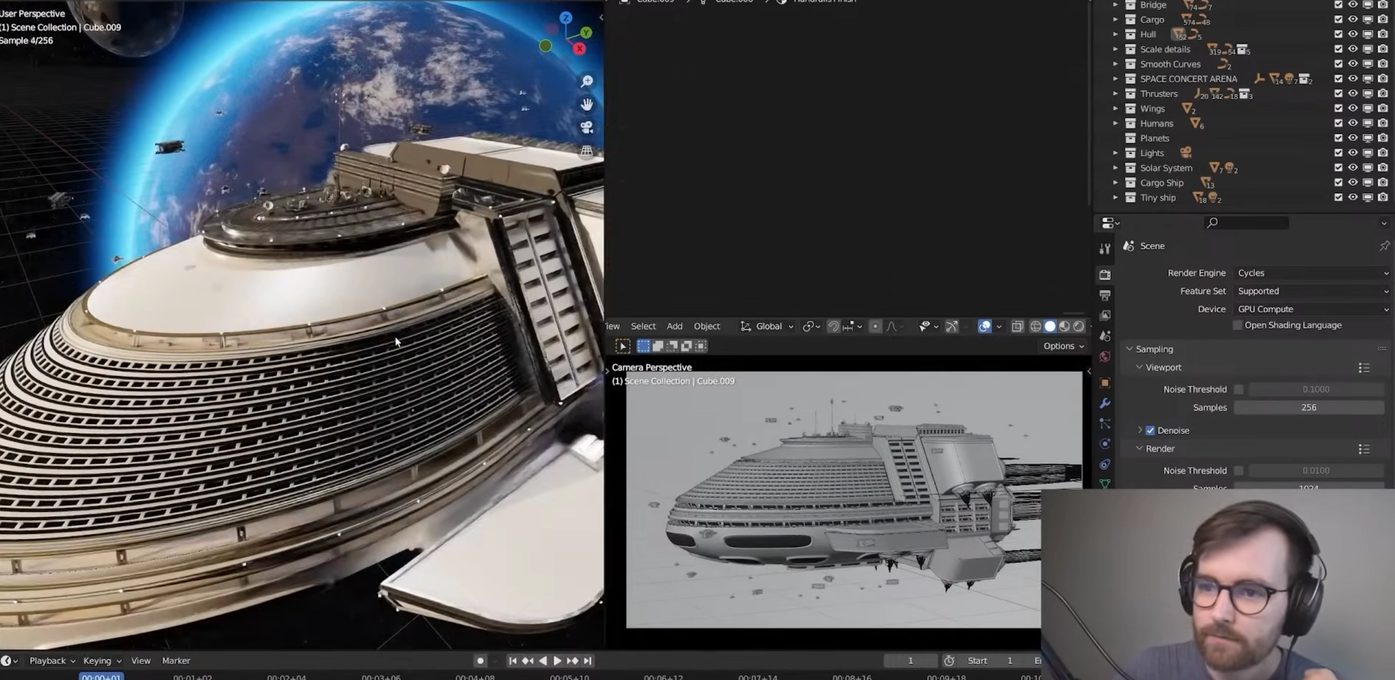The image size is (1395, 680).
Task: Select the Tweak select tool icon
Action: (x=622, y=346)
